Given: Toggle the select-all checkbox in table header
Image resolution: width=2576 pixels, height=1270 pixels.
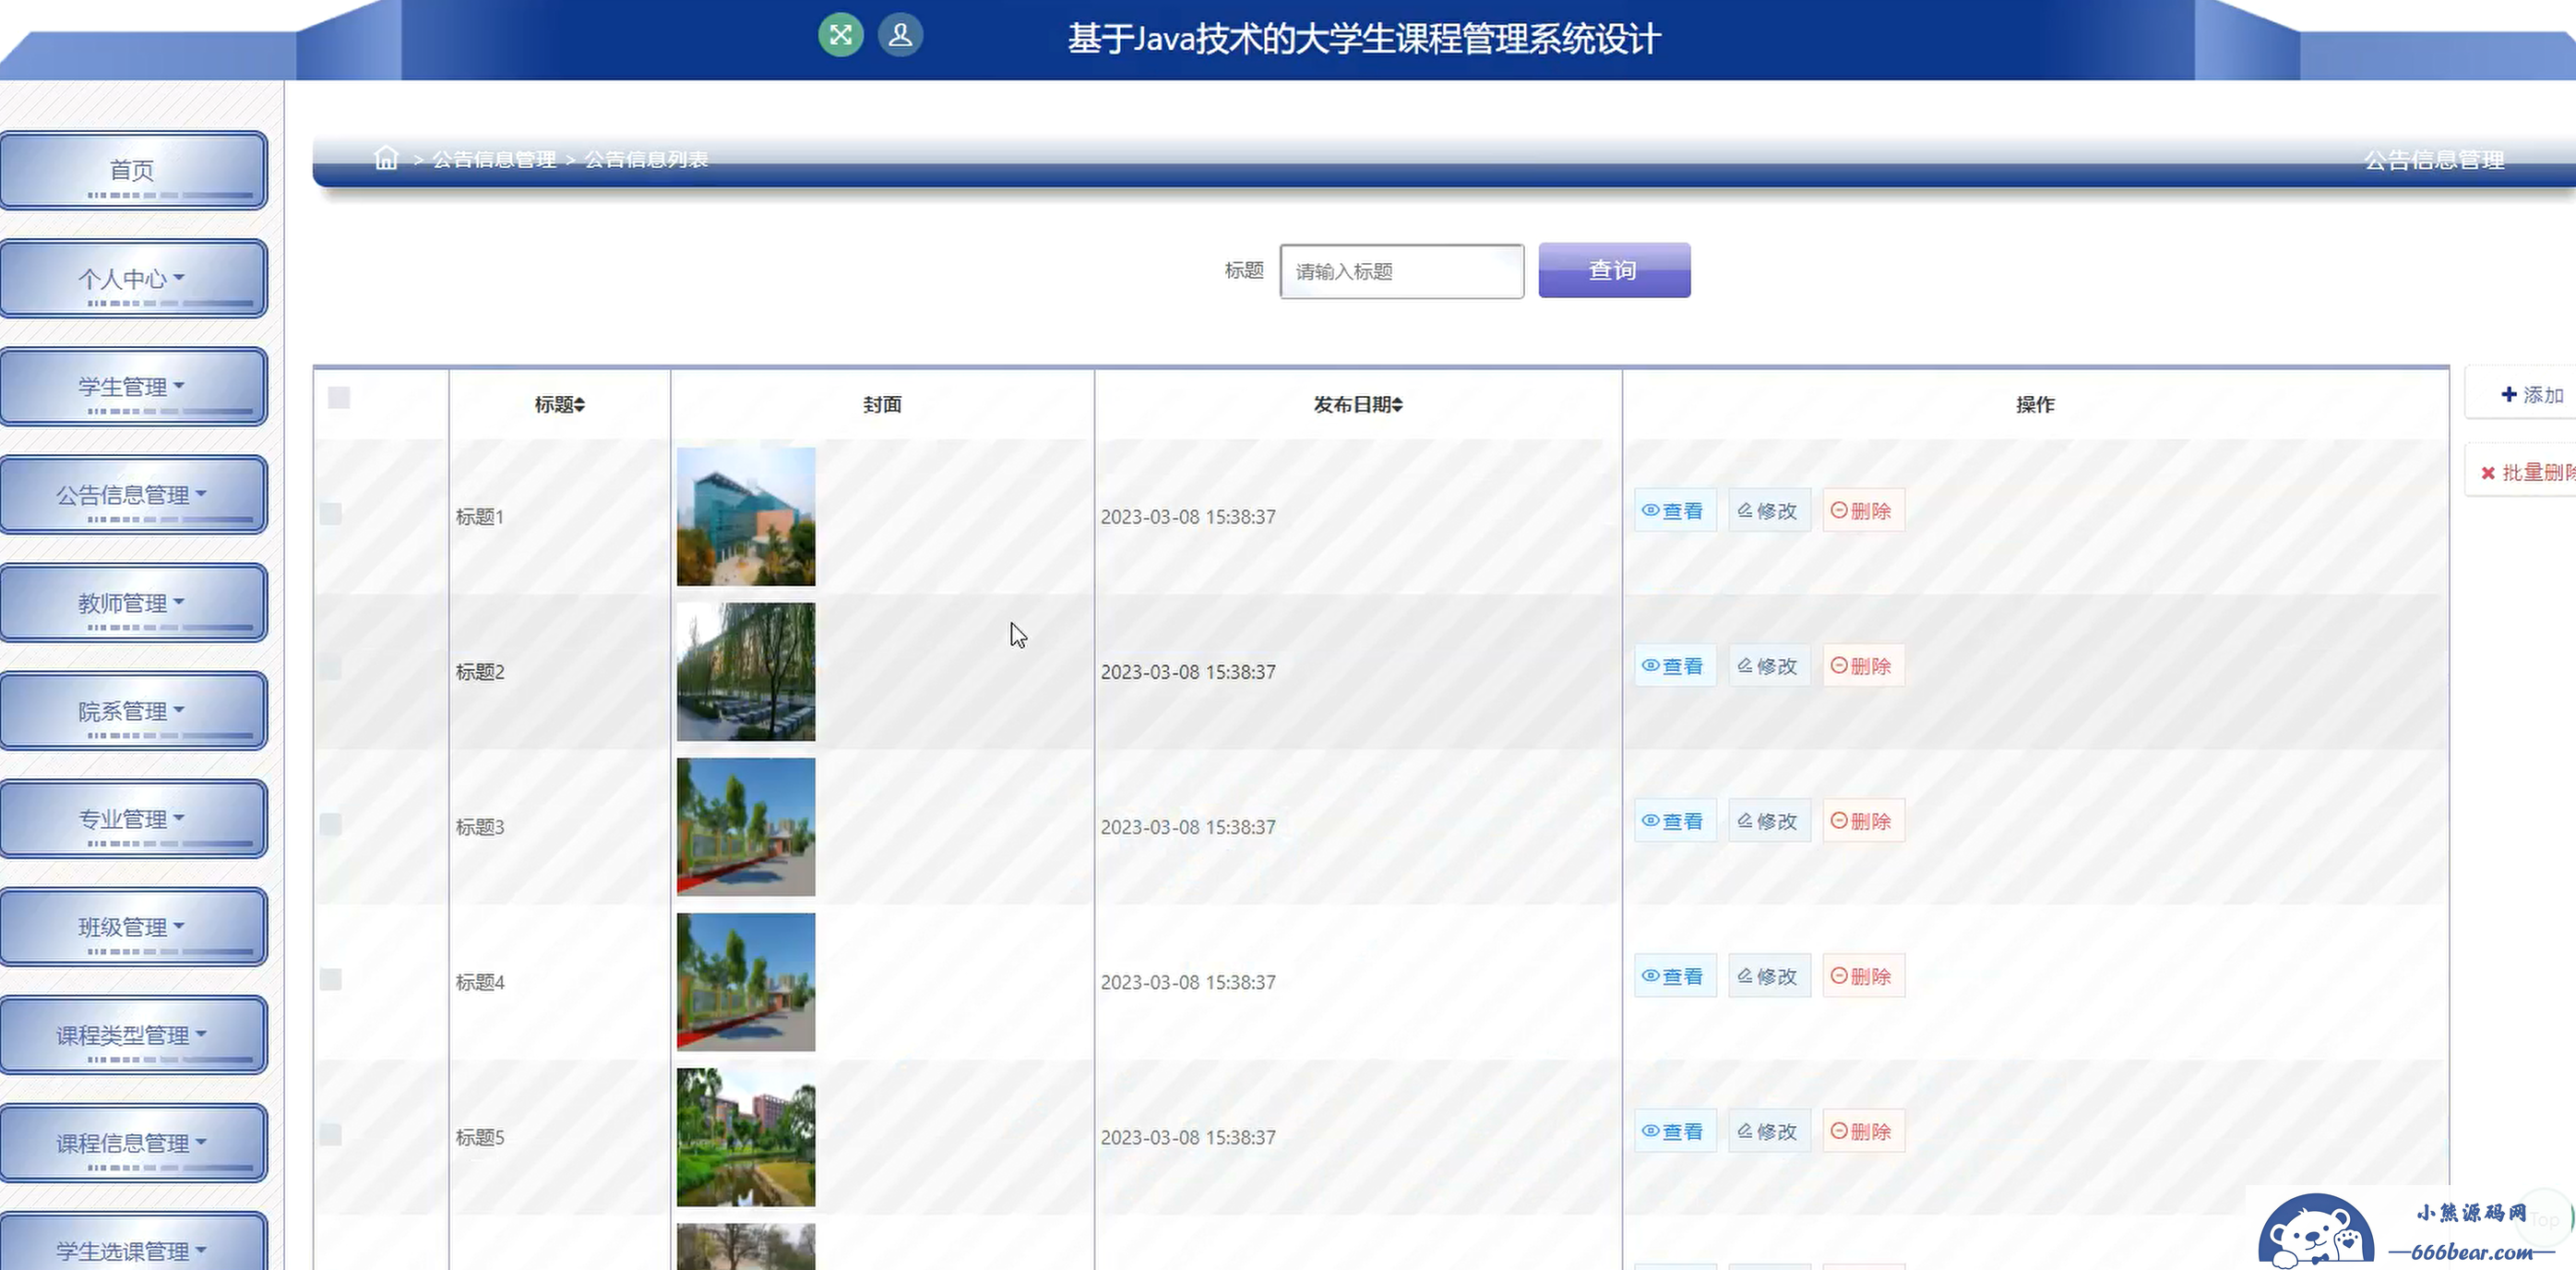Looking at the screenshot, I should (x=339, y=398).
